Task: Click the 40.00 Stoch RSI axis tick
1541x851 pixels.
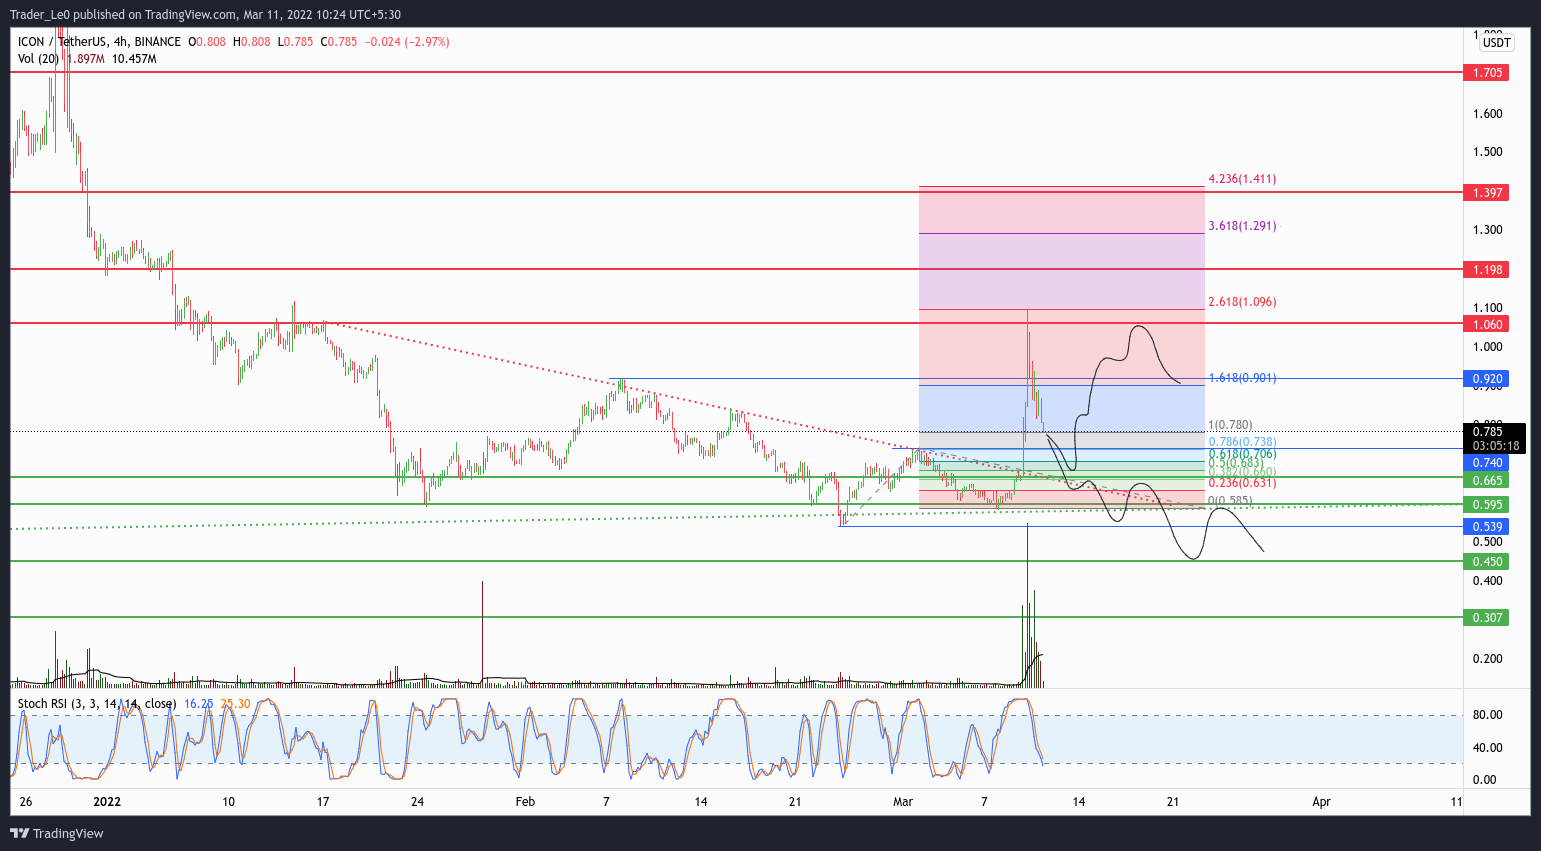Action: click(x=1487, y=748)
